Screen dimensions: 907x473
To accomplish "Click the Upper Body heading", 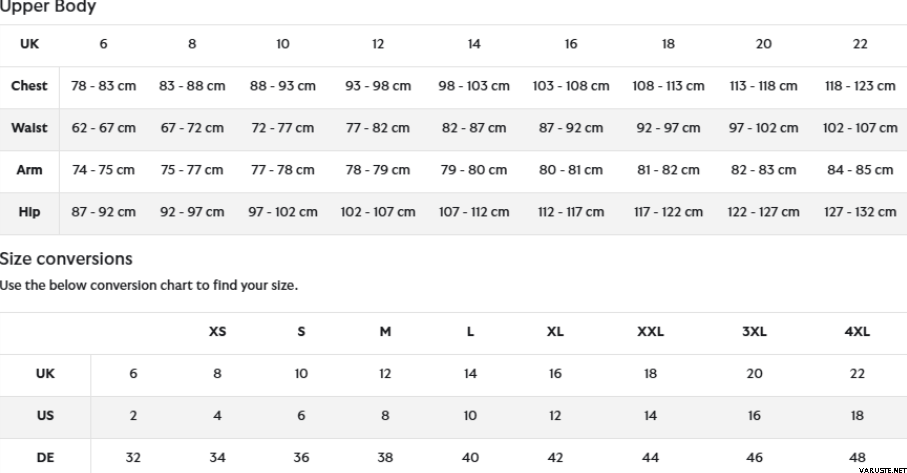I will pos(48,7).
